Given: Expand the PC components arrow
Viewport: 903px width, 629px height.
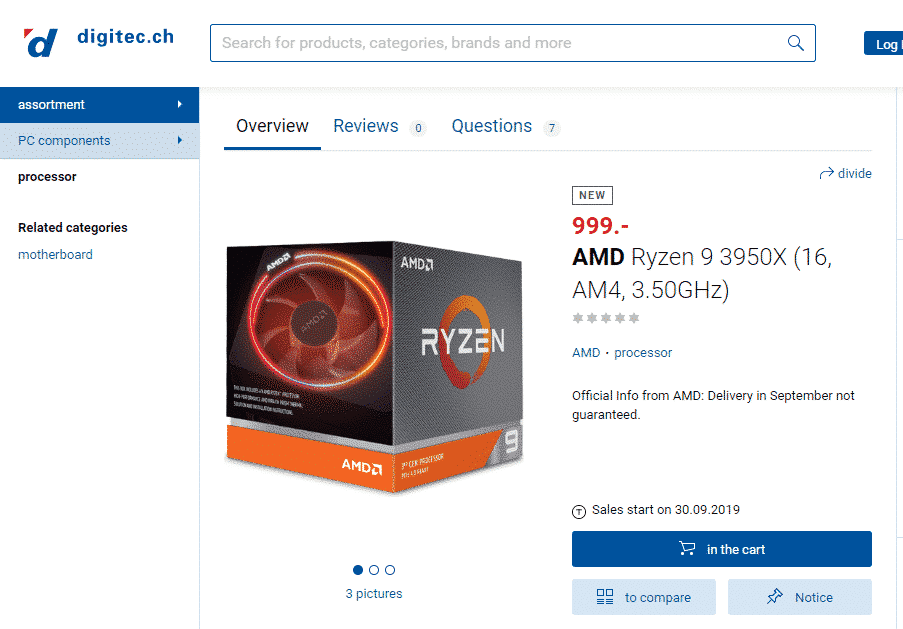Looking at the screenshot, I should click(180, 140).
